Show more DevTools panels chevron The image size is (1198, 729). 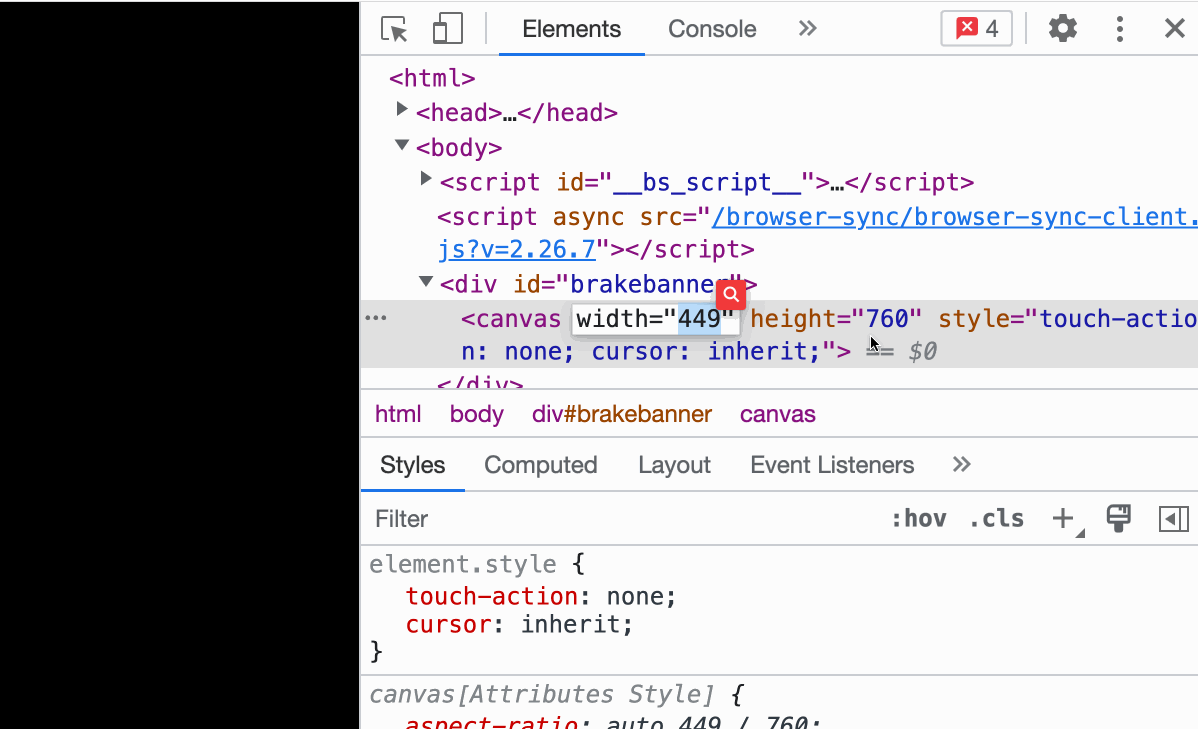[808, 29]
